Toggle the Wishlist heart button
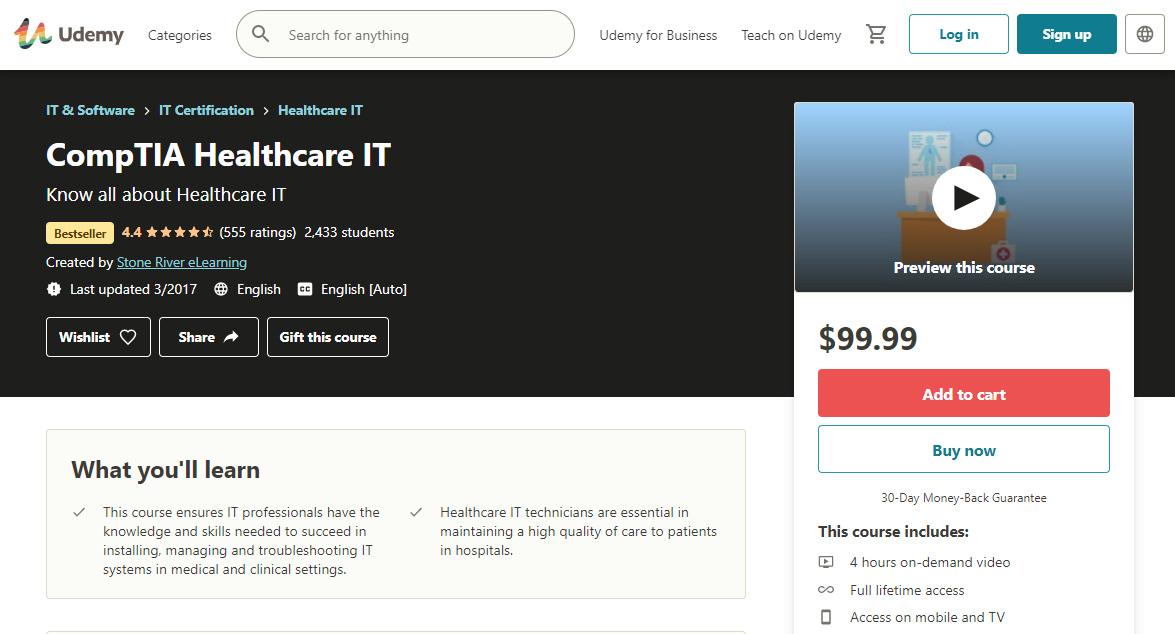 click(x=98, y=337)
